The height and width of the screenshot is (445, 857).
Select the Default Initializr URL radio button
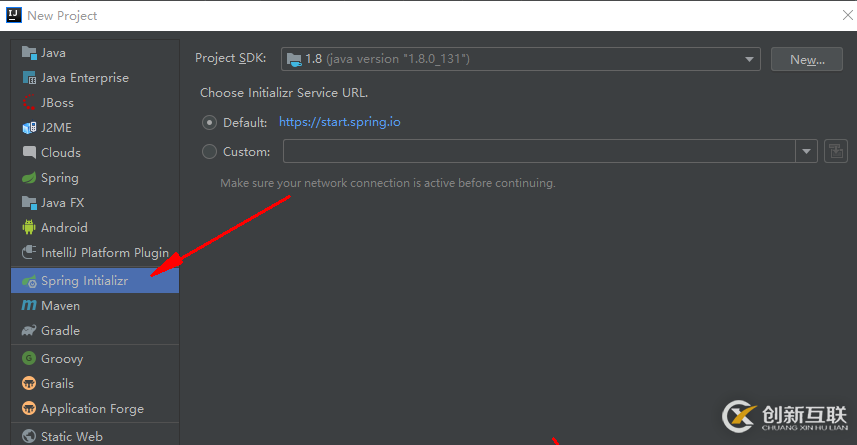point(209,122)
